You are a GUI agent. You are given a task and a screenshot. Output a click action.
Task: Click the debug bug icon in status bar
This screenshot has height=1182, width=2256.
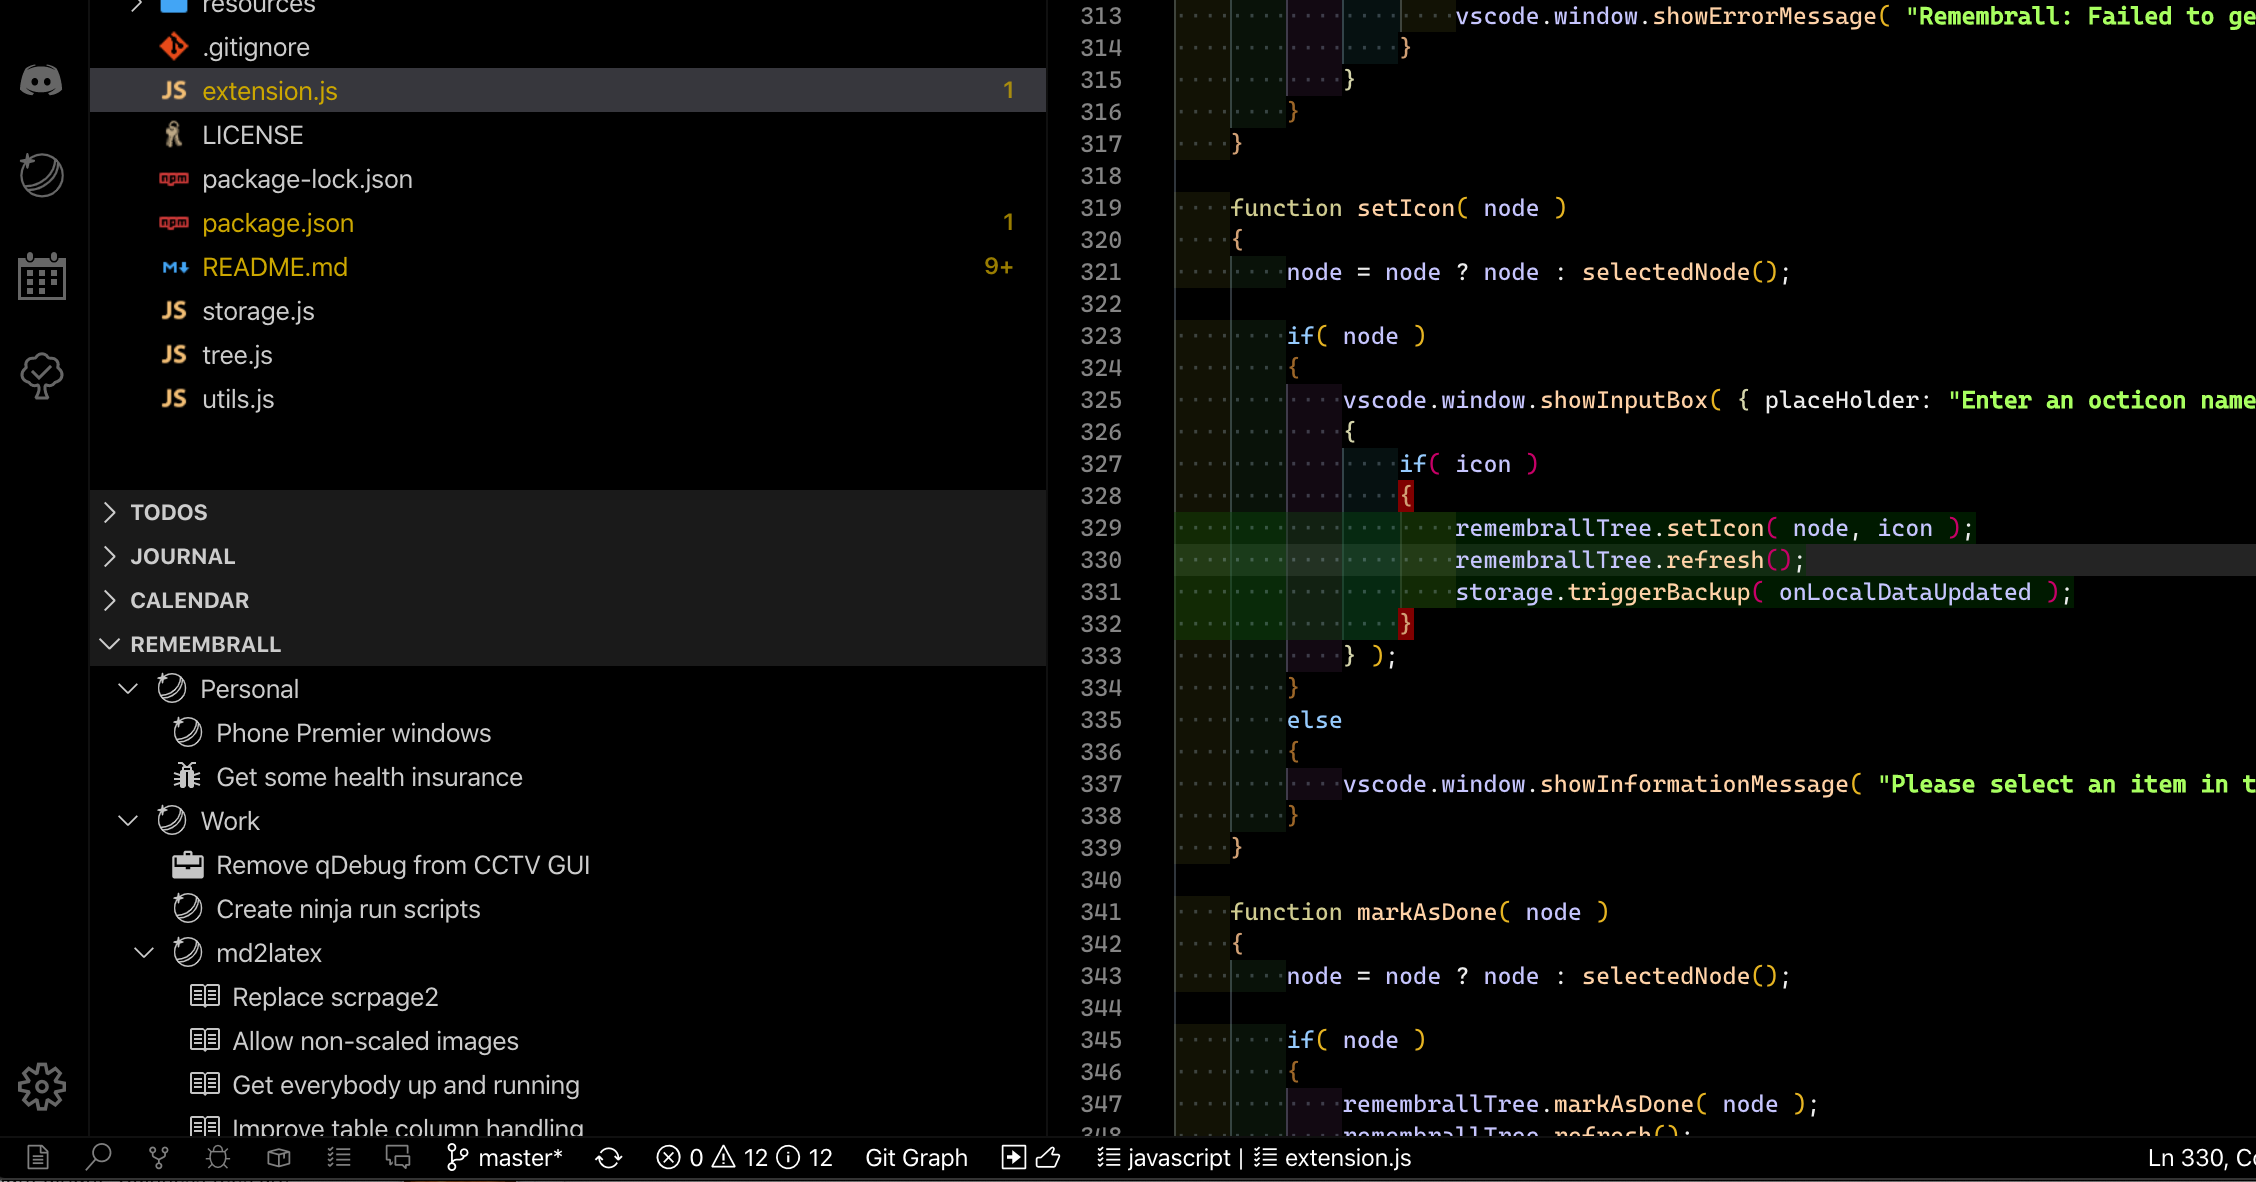[218, 1158]
